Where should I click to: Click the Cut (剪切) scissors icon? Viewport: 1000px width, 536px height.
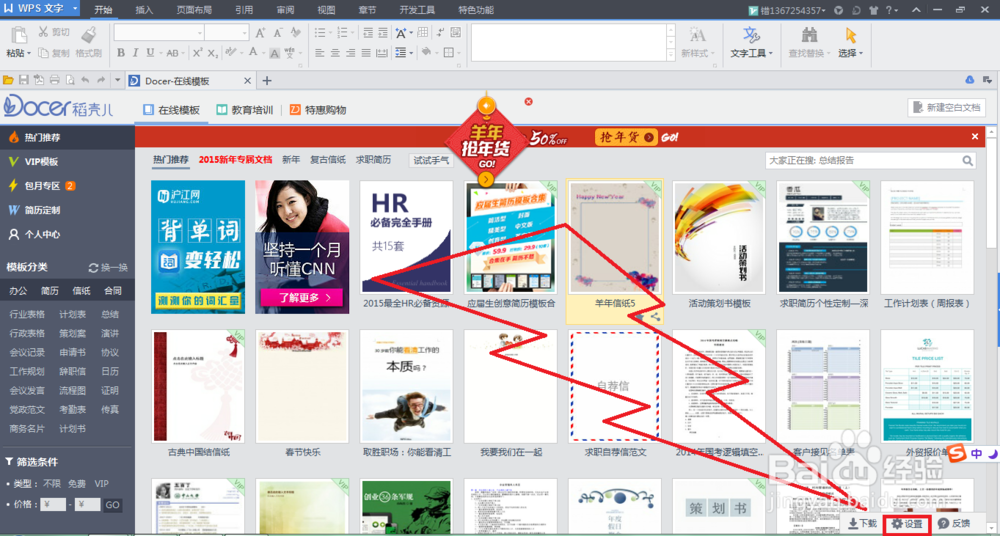point(43,32)
